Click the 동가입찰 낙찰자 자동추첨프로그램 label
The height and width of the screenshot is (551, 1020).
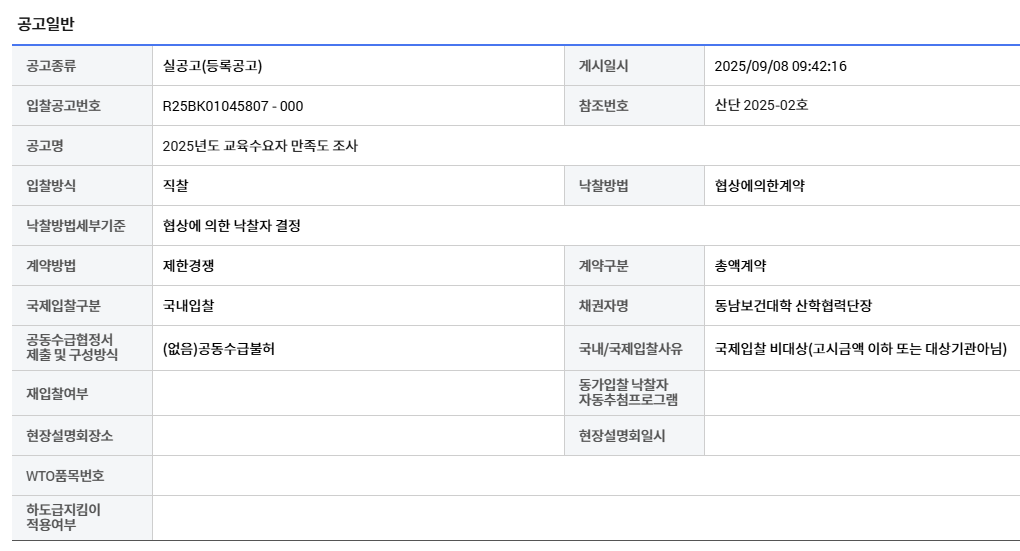[x=628, y=392]
